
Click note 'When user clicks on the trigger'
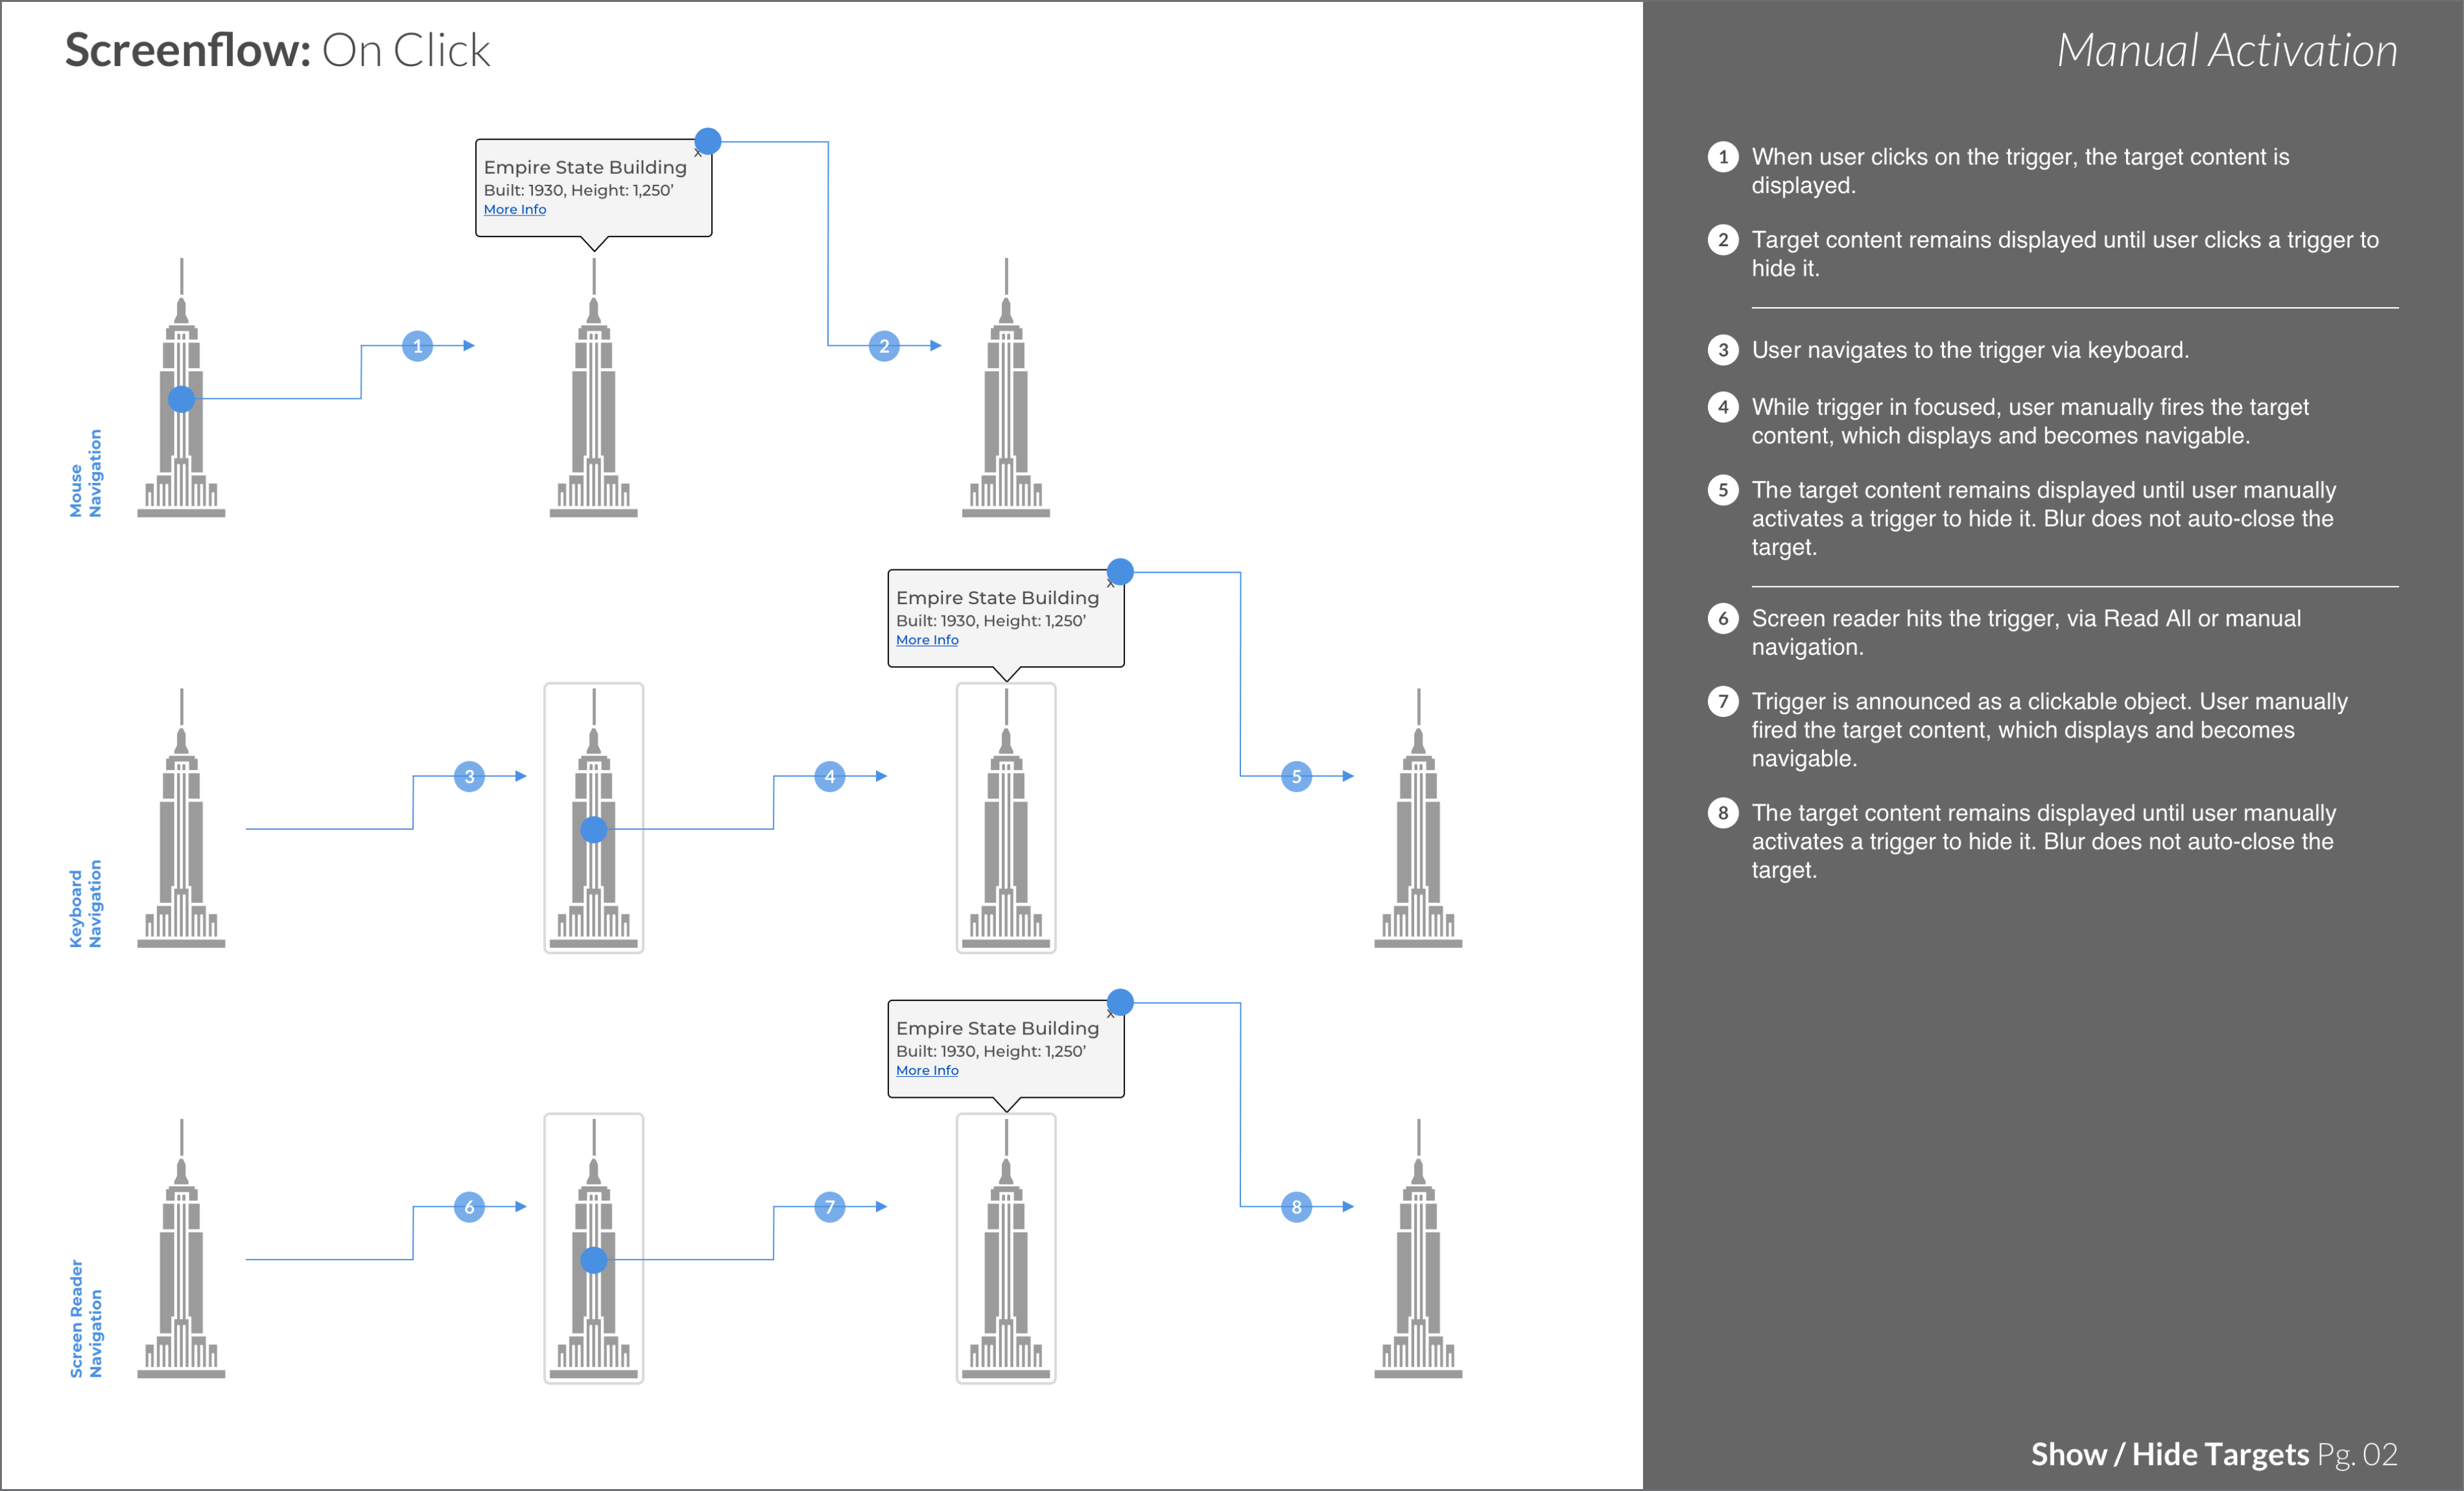pyautogui.click(x=2020, y=171)
